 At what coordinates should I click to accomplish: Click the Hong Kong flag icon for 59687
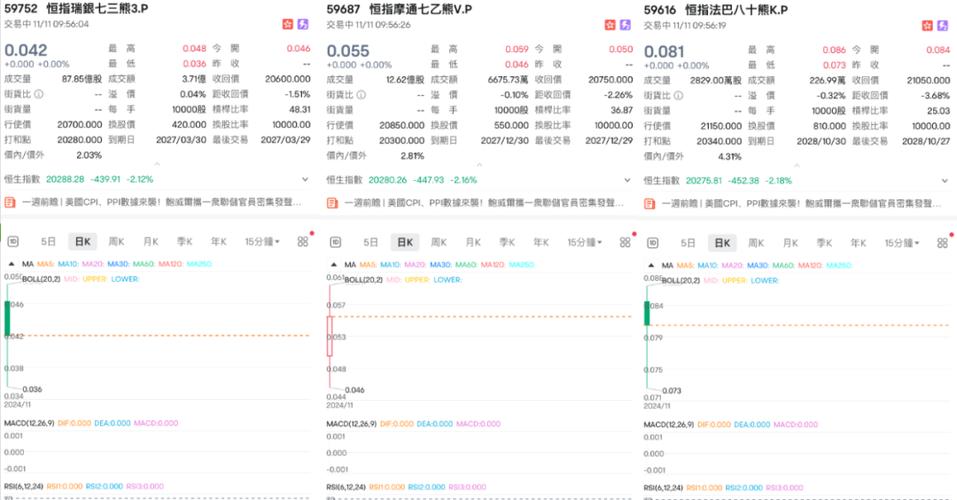[610, 25]
